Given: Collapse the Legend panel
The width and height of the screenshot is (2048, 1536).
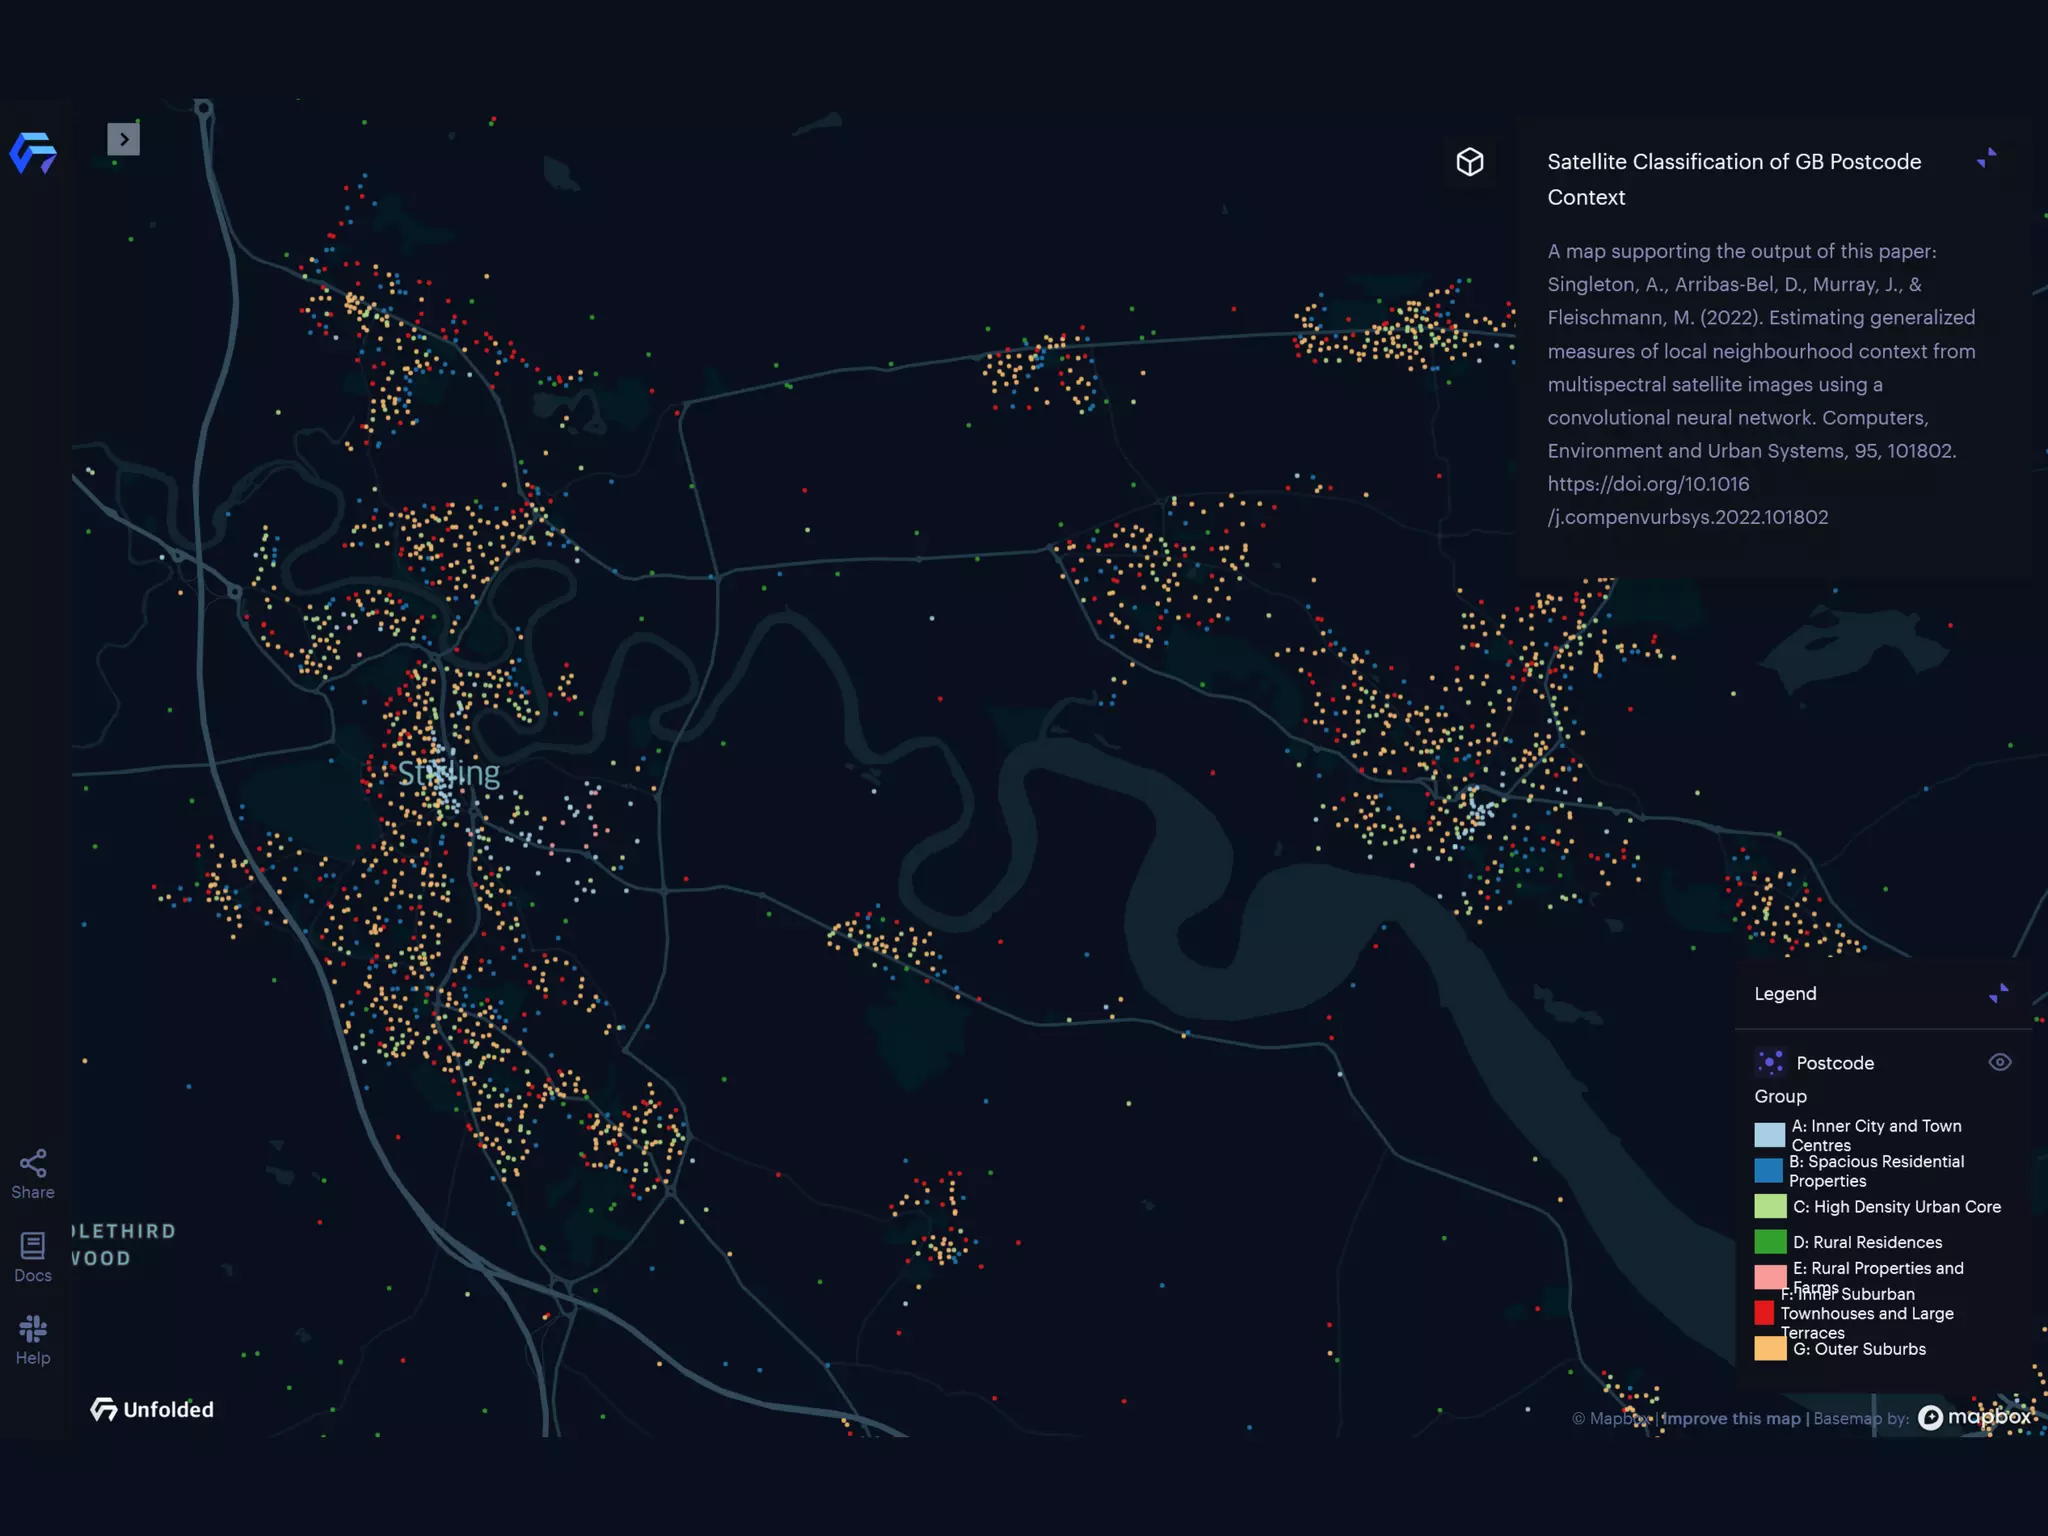Looking at the screenshot, I should click(1998, 993).
